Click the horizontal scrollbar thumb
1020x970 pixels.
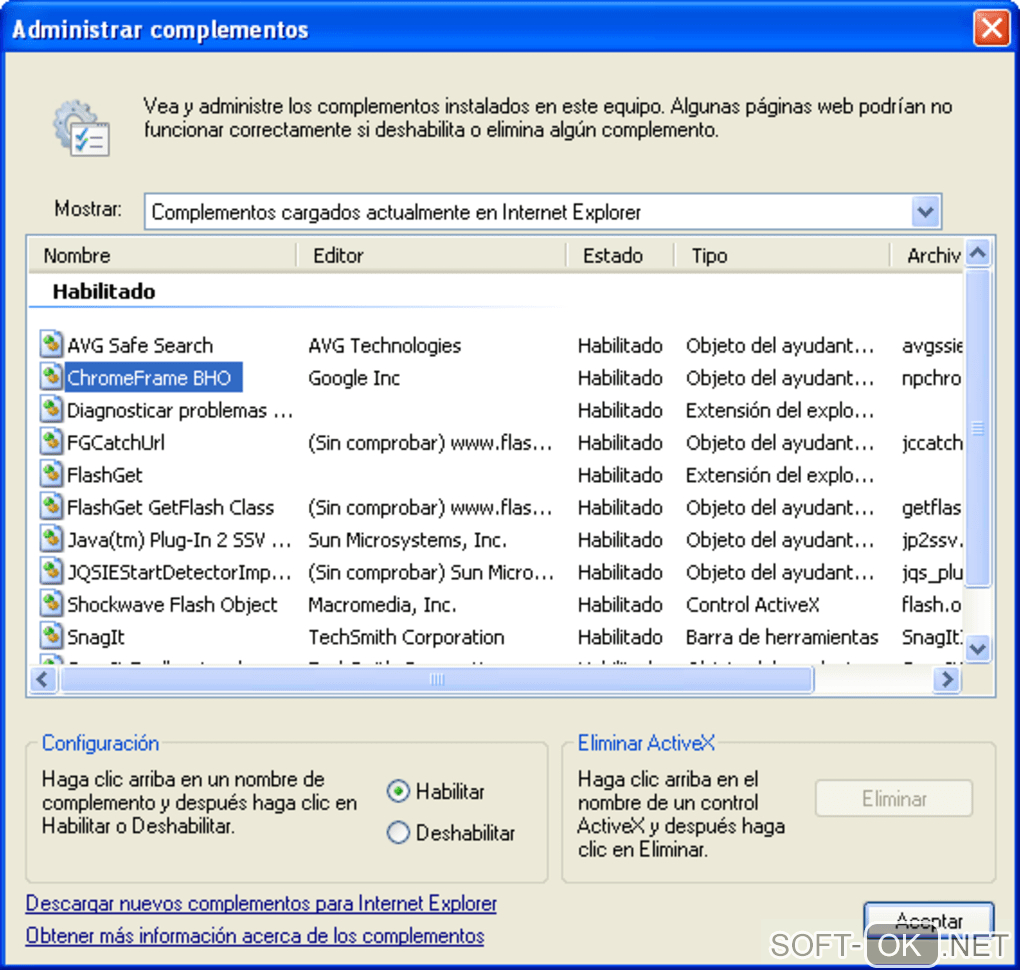(436, 680)
